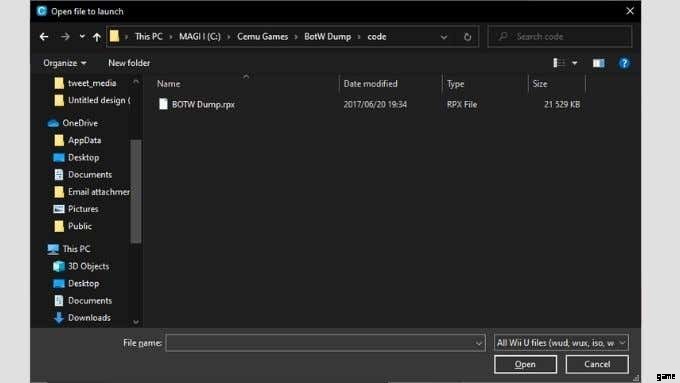Expand the File name dropdown arrow
Image resolution: width=680 pixels, height=383 pixels.
[x=478, y=343]
